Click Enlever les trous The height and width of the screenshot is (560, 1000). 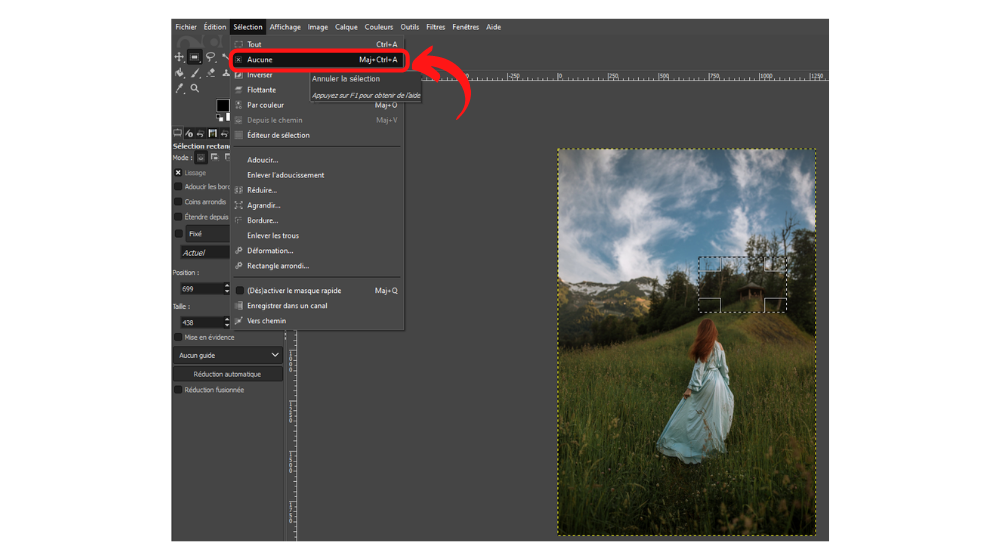pyautogui.click(x=318, y=236)
